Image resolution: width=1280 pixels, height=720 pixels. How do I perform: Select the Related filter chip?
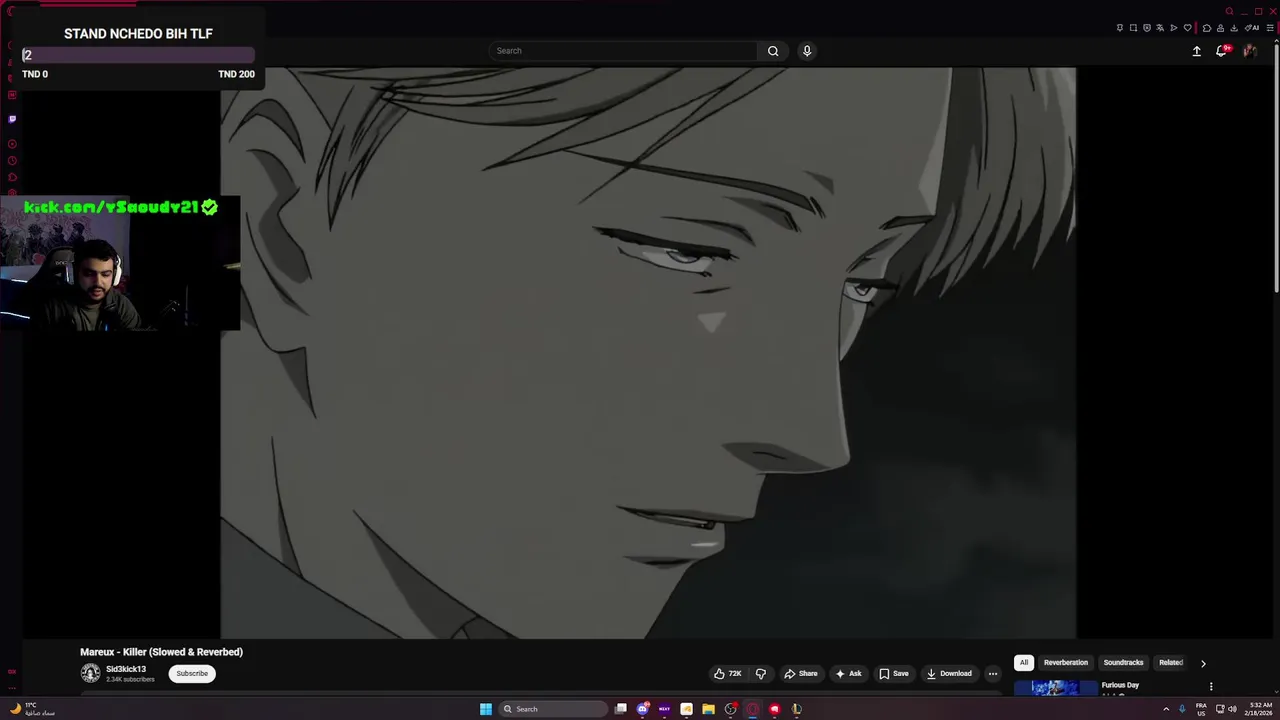point(1171,663)
